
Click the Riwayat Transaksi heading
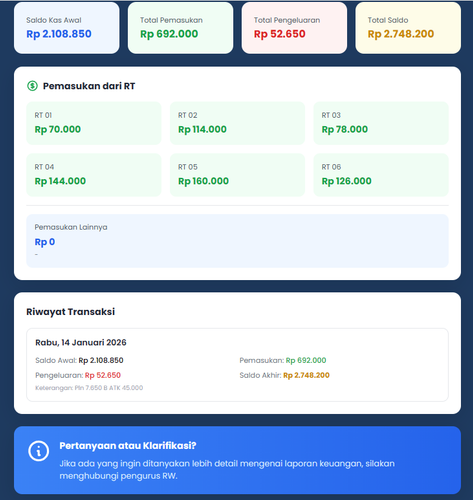(71, 312)
